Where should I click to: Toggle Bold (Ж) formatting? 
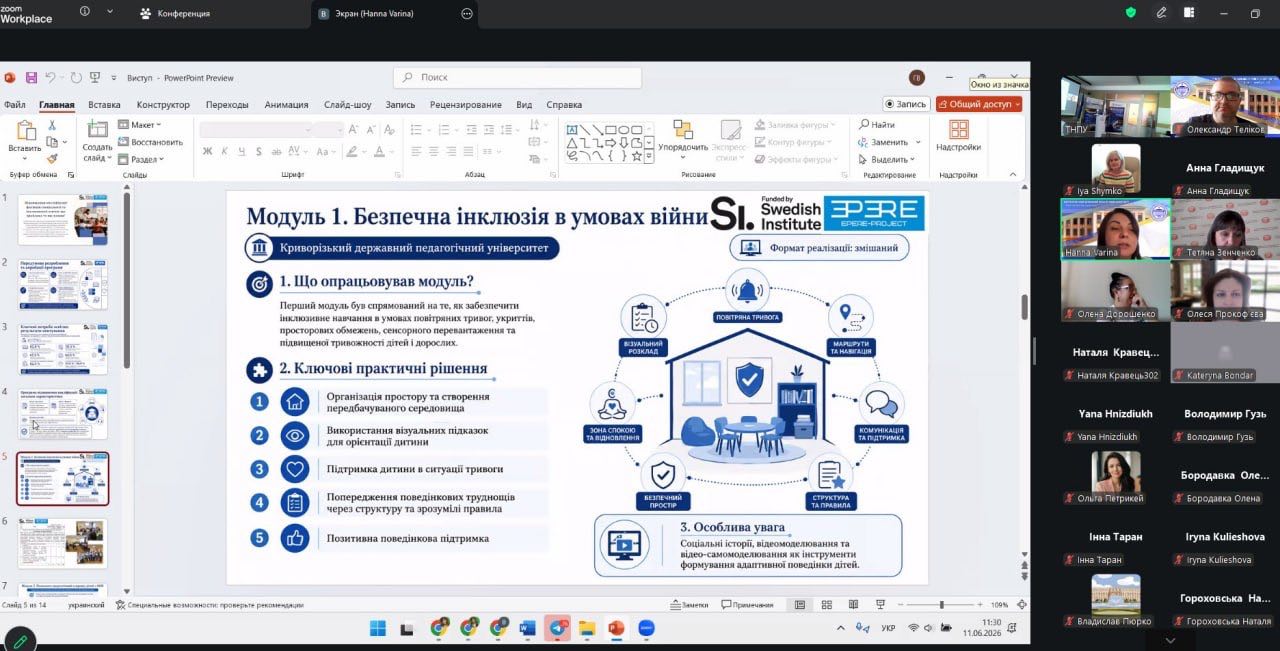pos(208,151)
